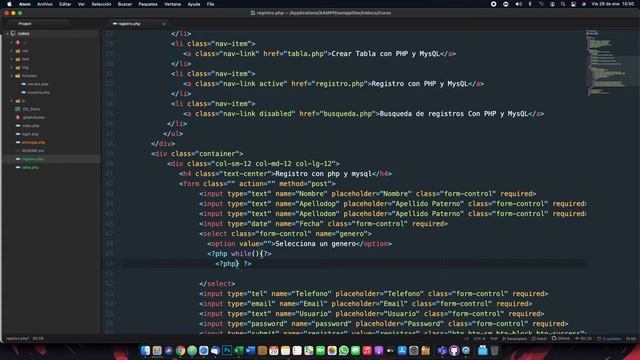Open Calendar from the Dock

click(274, 350)
